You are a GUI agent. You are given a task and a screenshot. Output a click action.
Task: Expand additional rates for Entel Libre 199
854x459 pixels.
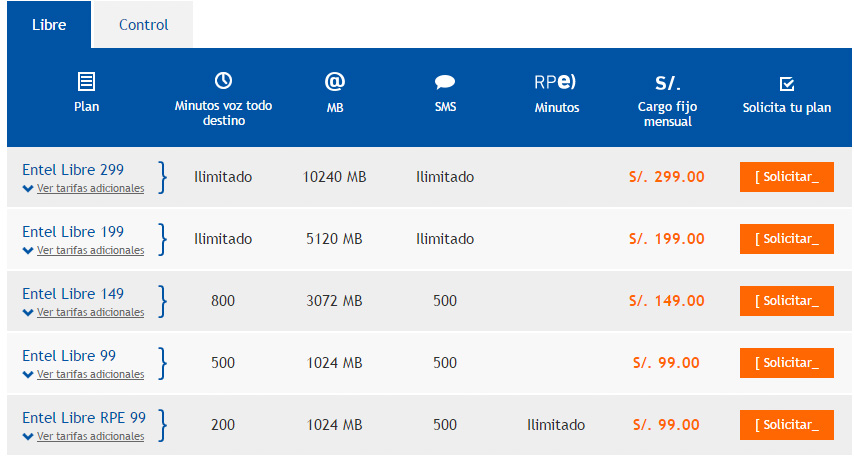click(x=83, y=250)
